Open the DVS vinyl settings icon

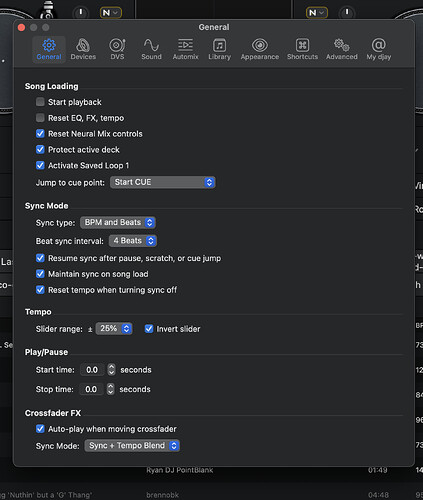coord(117,45)
